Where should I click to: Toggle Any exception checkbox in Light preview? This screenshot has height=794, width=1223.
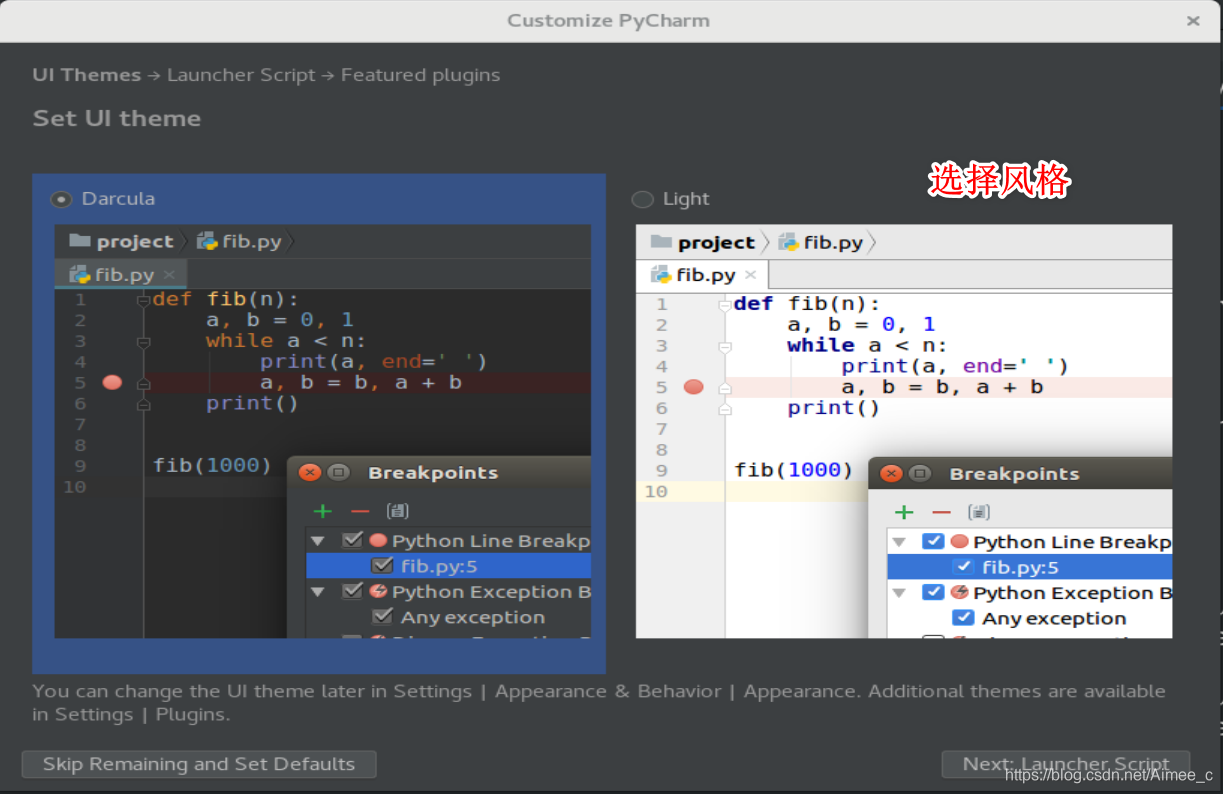[x=963, y=618]
